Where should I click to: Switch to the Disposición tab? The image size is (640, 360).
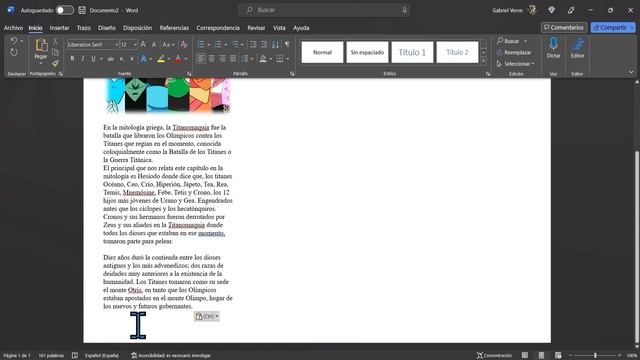(x=137, y=28)
